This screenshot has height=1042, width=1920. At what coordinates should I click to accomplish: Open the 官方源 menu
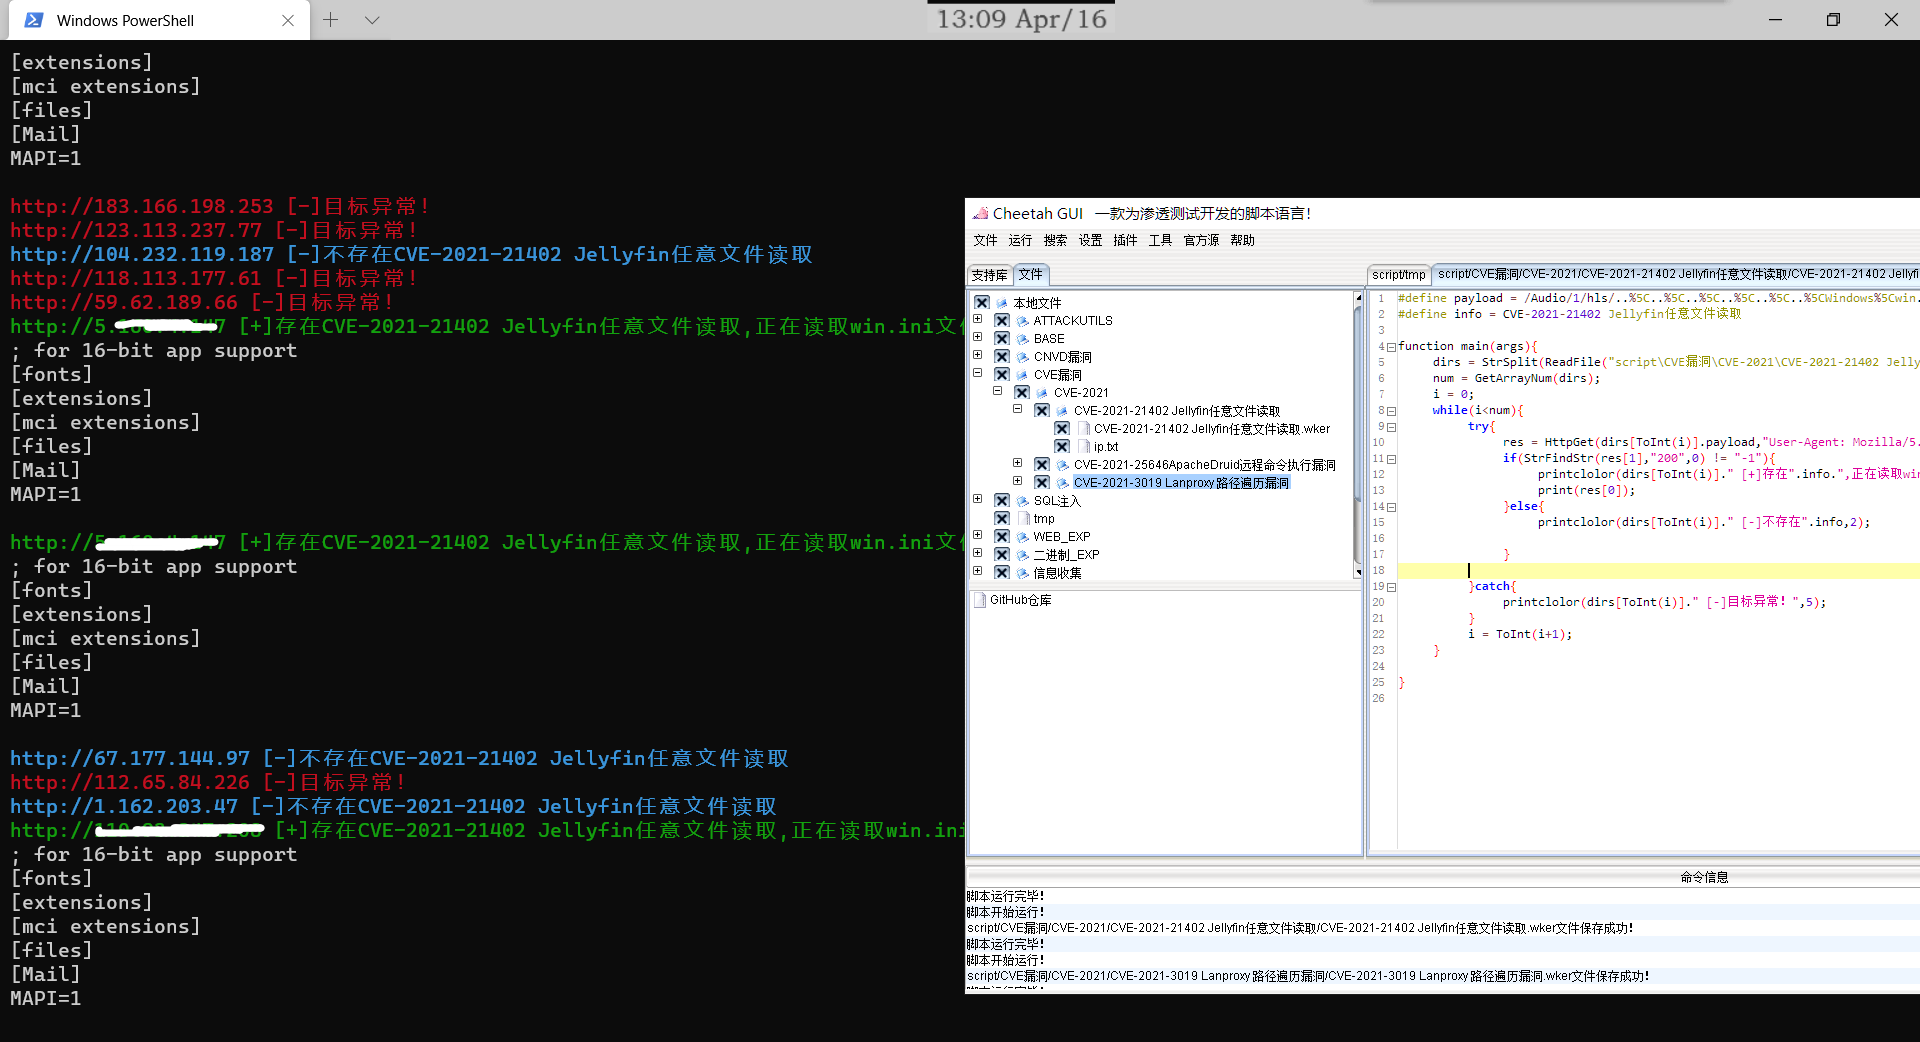point(1202,241)
